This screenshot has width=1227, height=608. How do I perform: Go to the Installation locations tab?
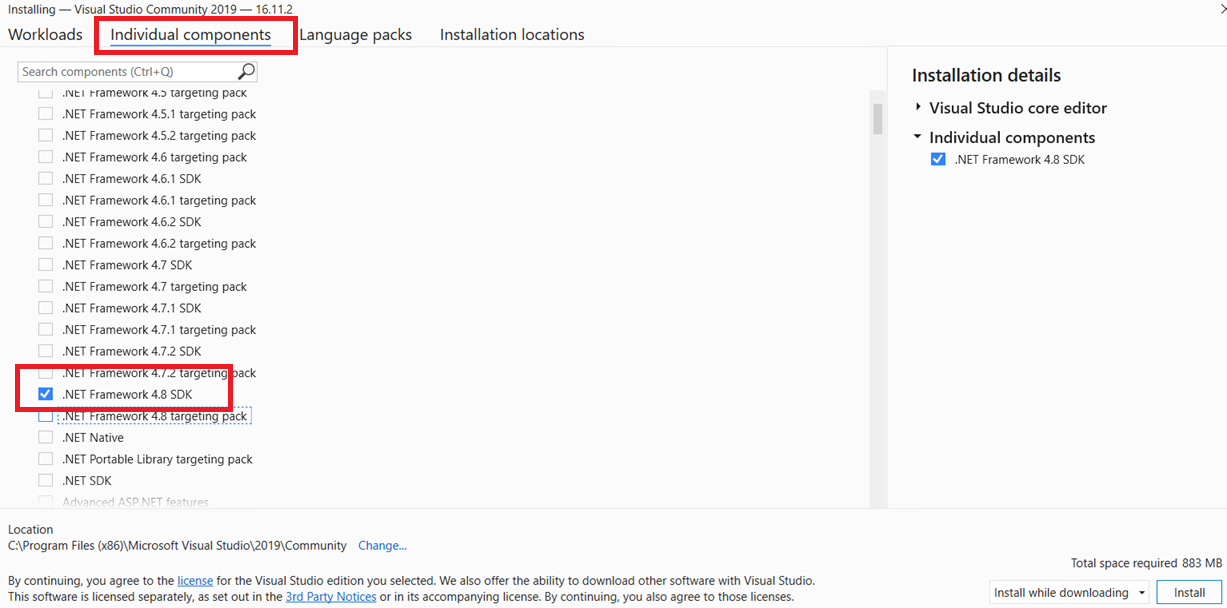pos(512,34)
